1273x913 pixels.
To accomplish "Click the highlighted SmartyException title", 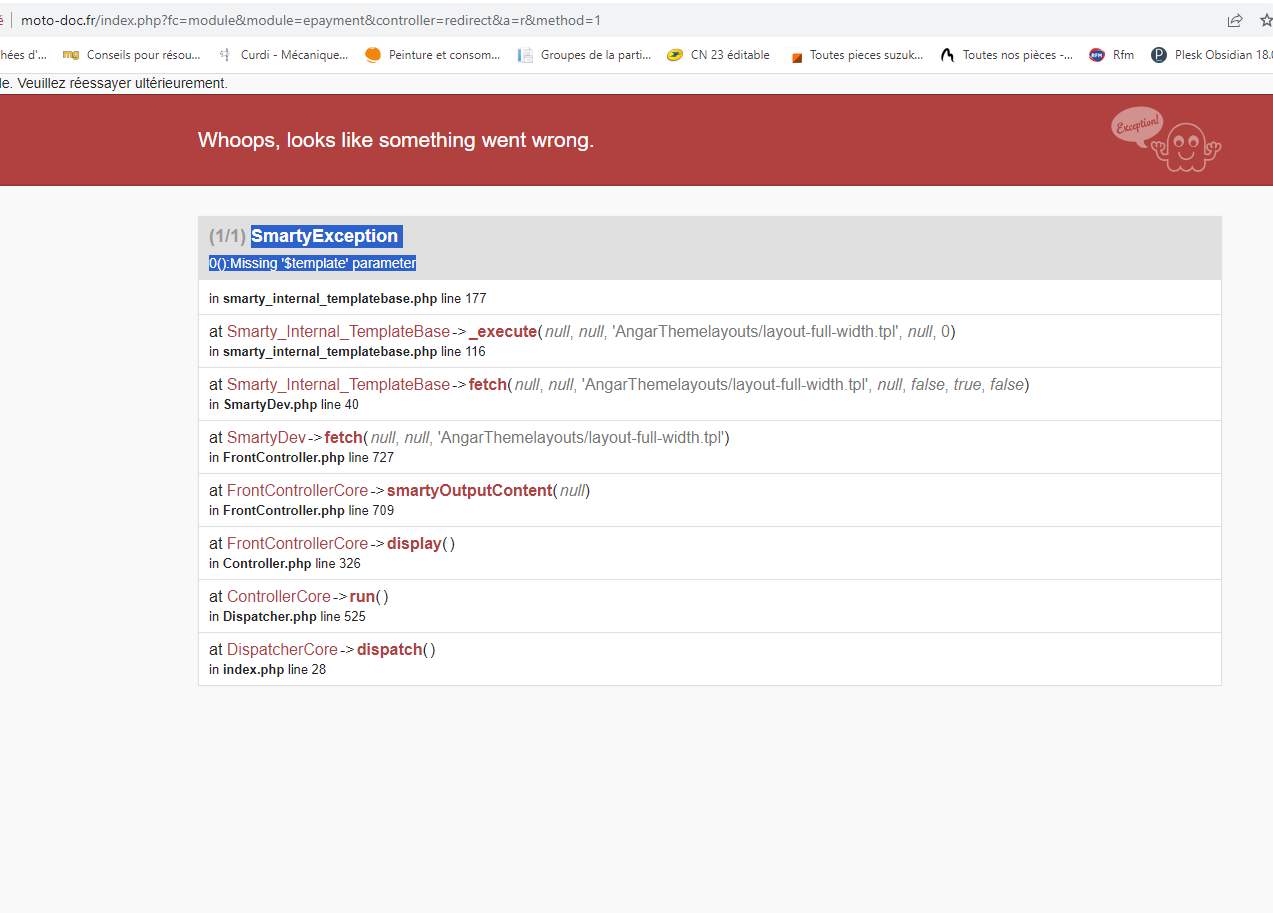I will pos(325,236).
